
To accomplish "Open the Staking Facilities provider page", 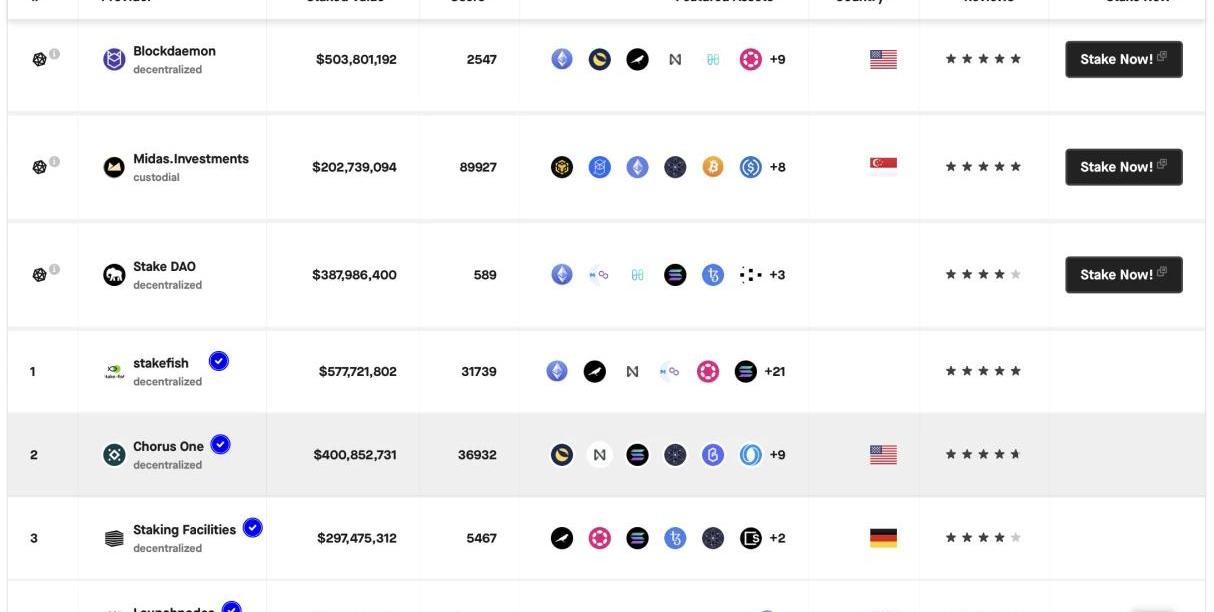I will point(184,530).
